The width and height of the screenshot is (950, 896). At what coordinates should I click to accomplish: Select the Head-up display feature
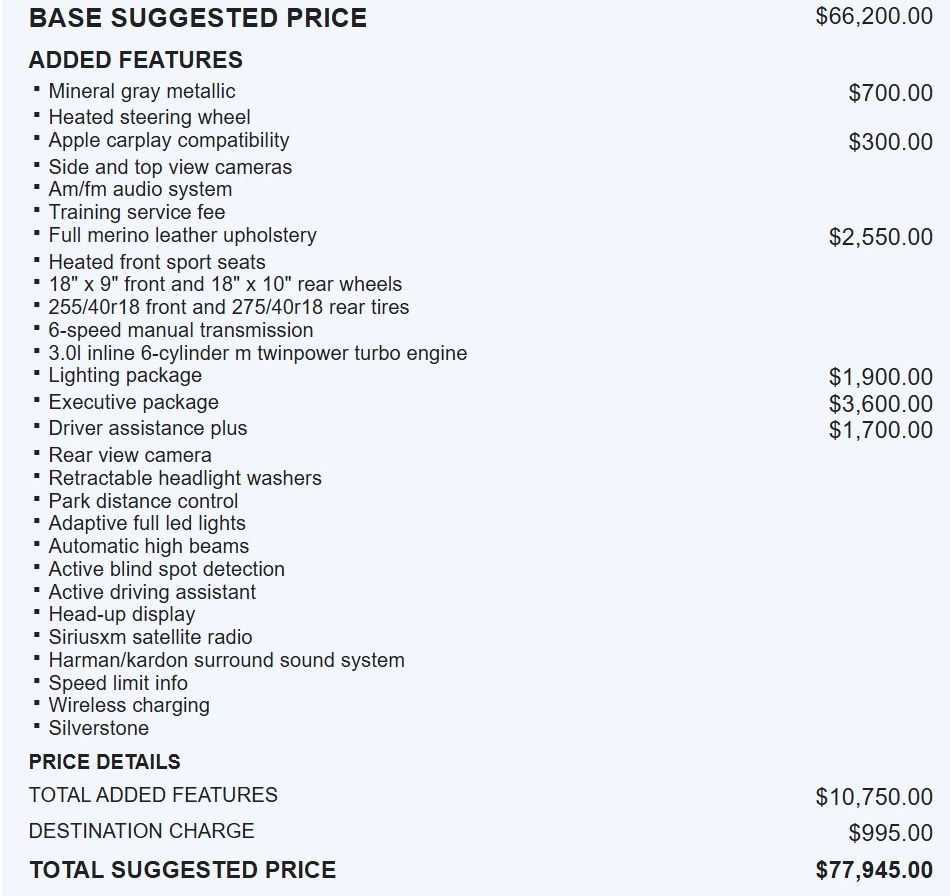121,614
